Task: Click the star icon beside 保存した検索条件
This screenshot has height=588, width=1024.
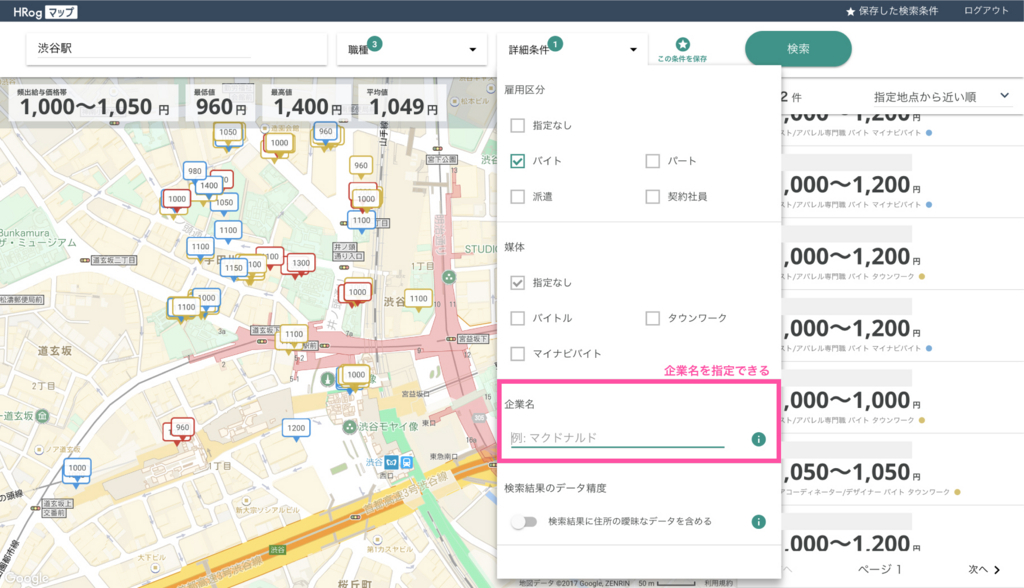Action: (850, 12)
